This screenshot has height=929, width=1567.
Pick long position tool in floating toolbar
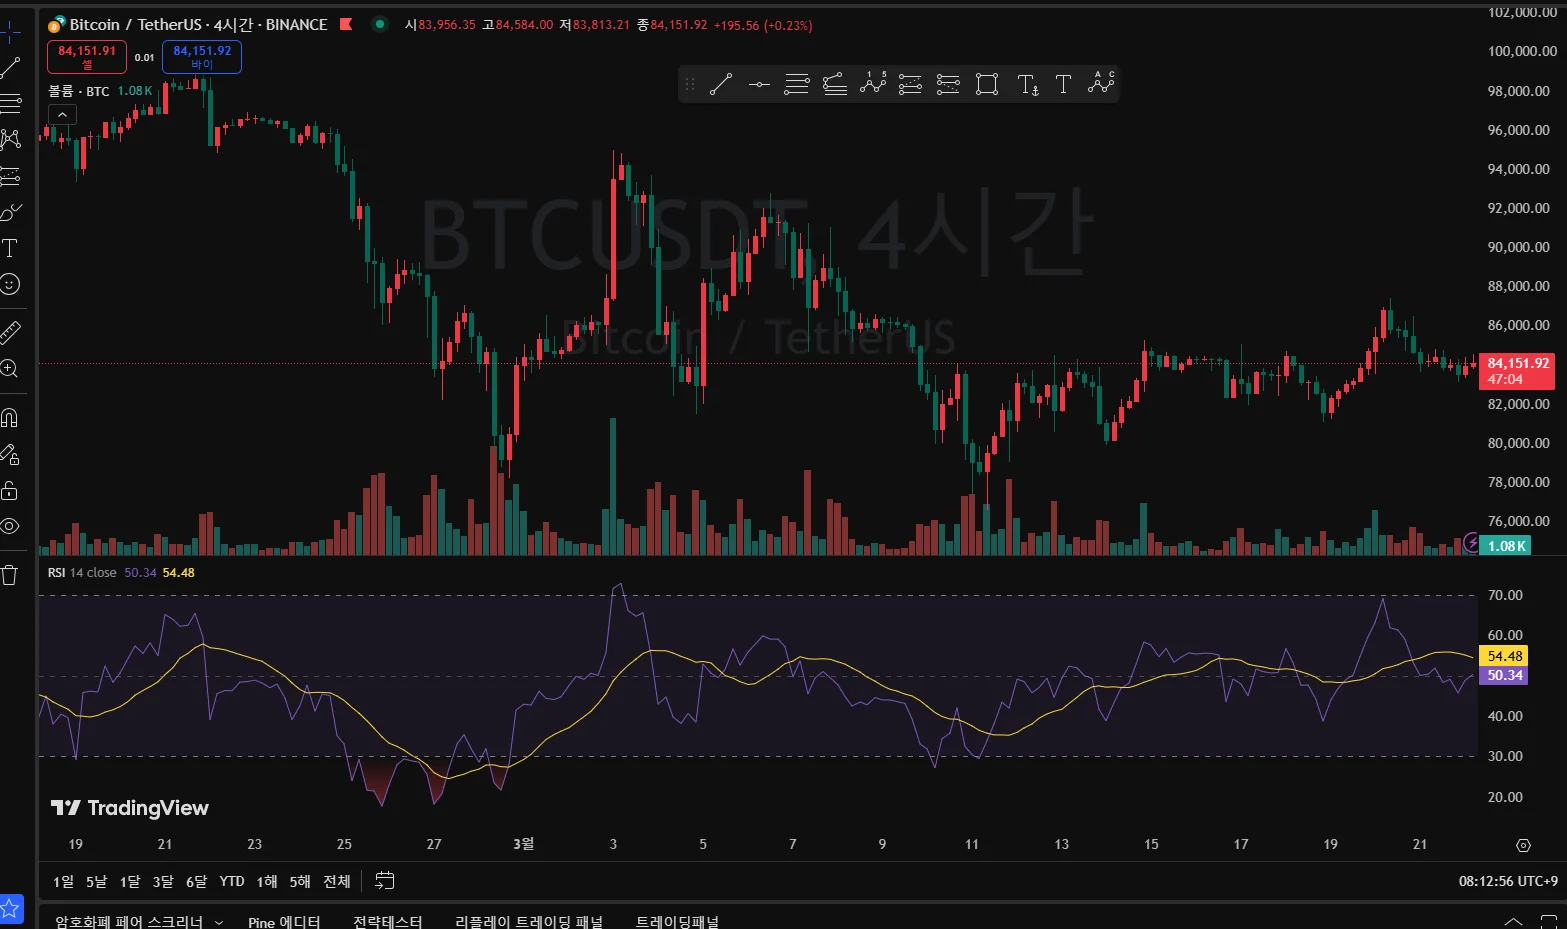point(910,84)
